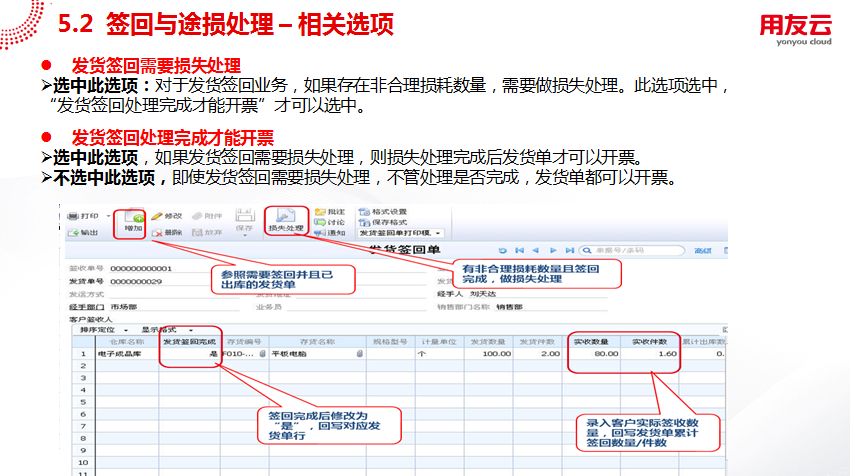Open the 打印 dropdown arrow
850x476 pixels.
[108, 216]
